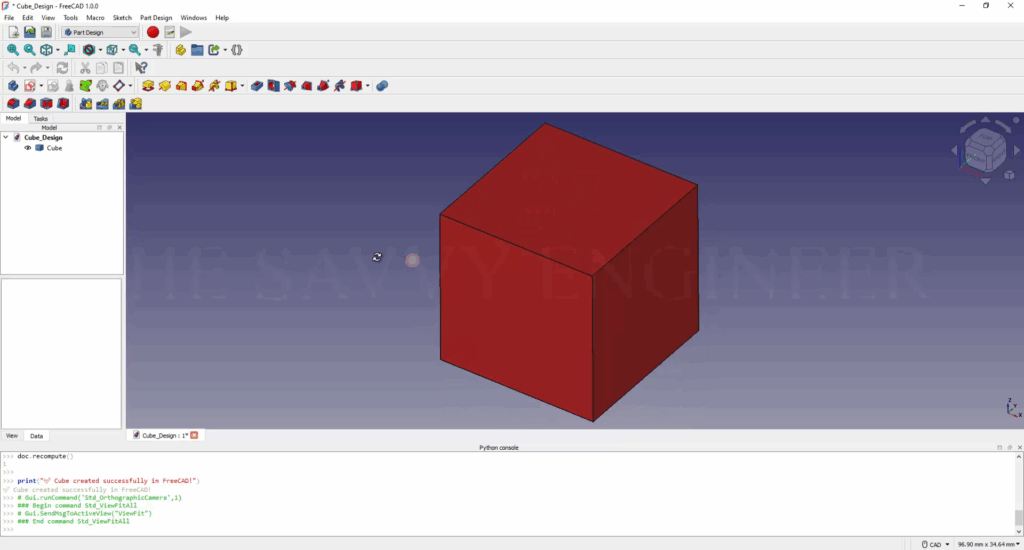Switch to the Tasks tab
The height and width of the screenshot is (550, 1024).
click(40, 118)
